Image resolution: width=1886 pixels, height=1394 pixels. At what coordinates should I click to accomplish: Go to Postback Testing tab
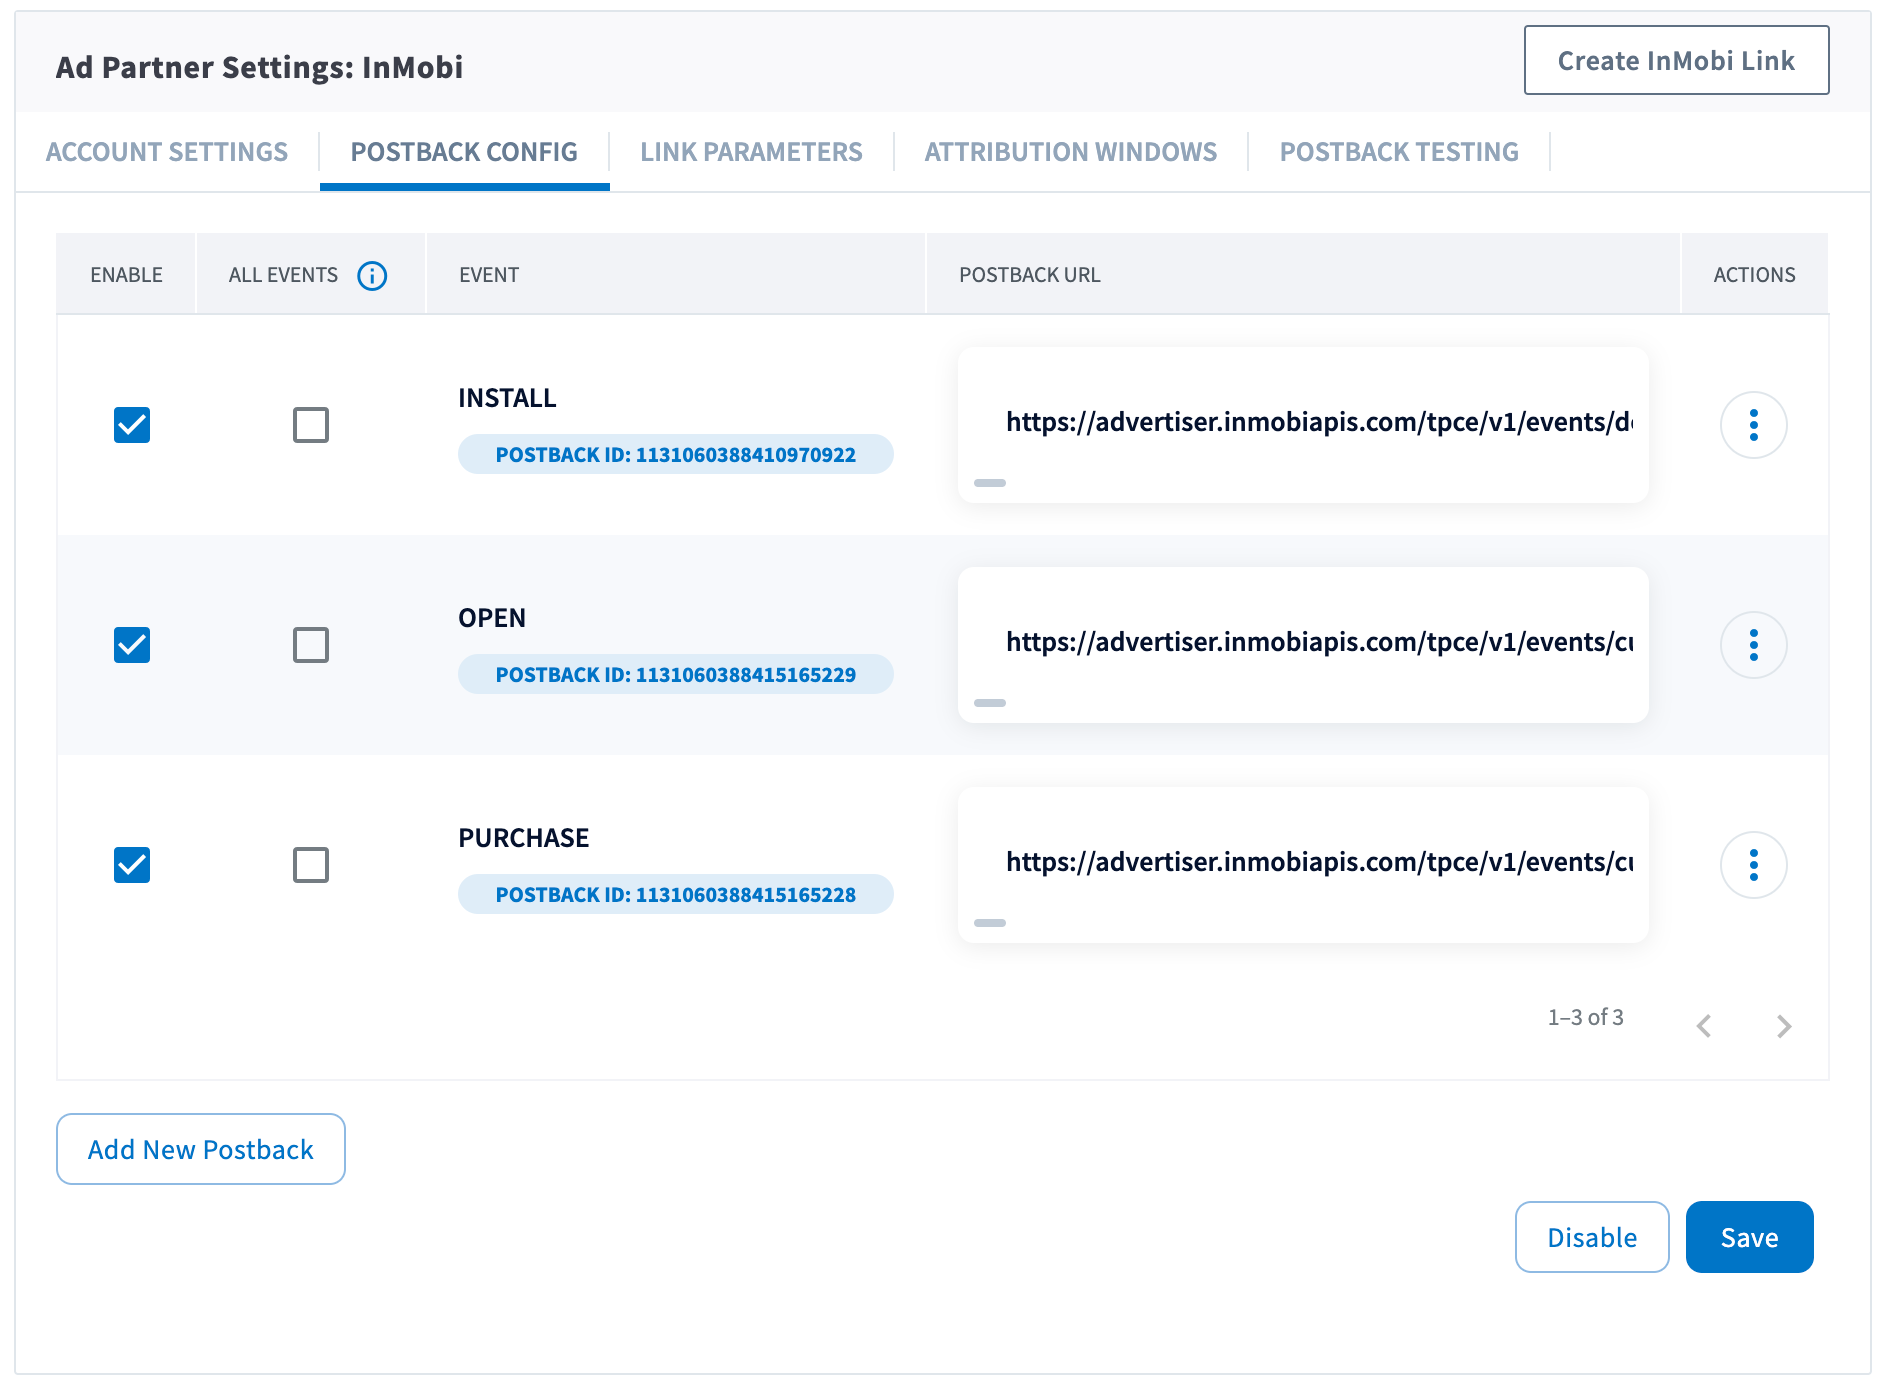1399,152
